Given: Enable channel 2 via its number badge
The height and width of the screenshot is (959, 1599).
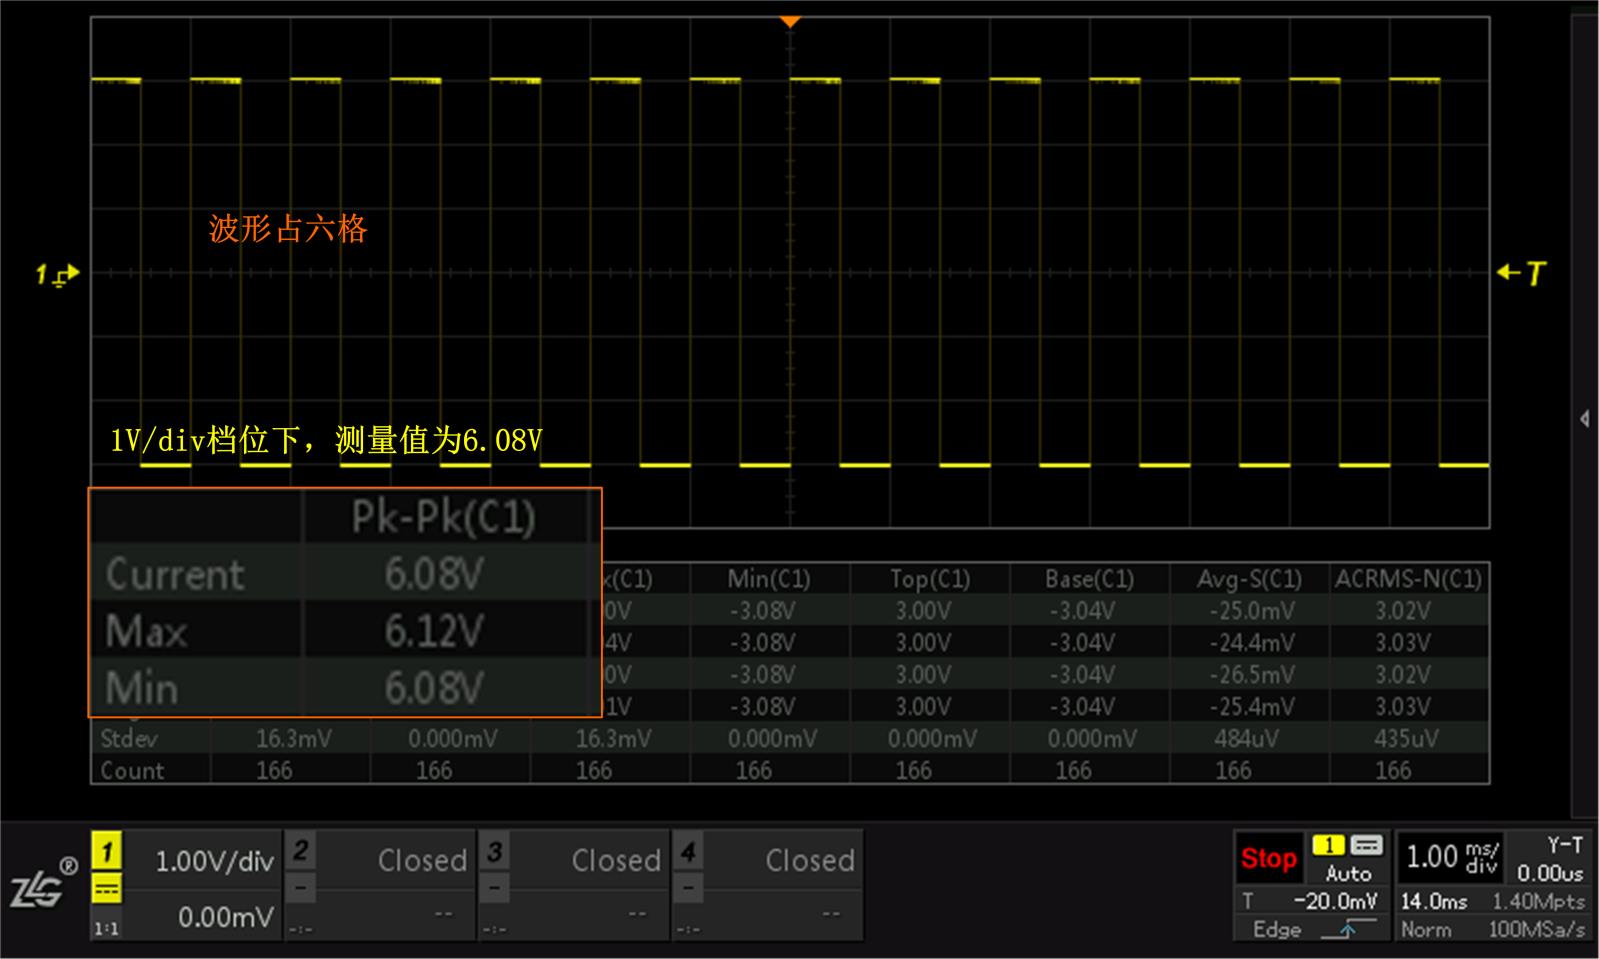Looking at the screenshot, I should 300,852.
